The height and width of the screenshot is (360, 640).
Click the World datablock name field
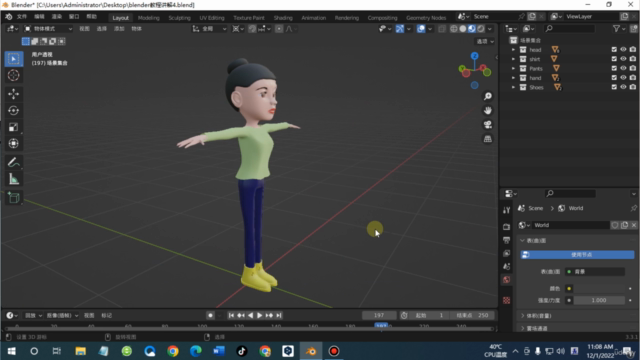pos(570,225)
